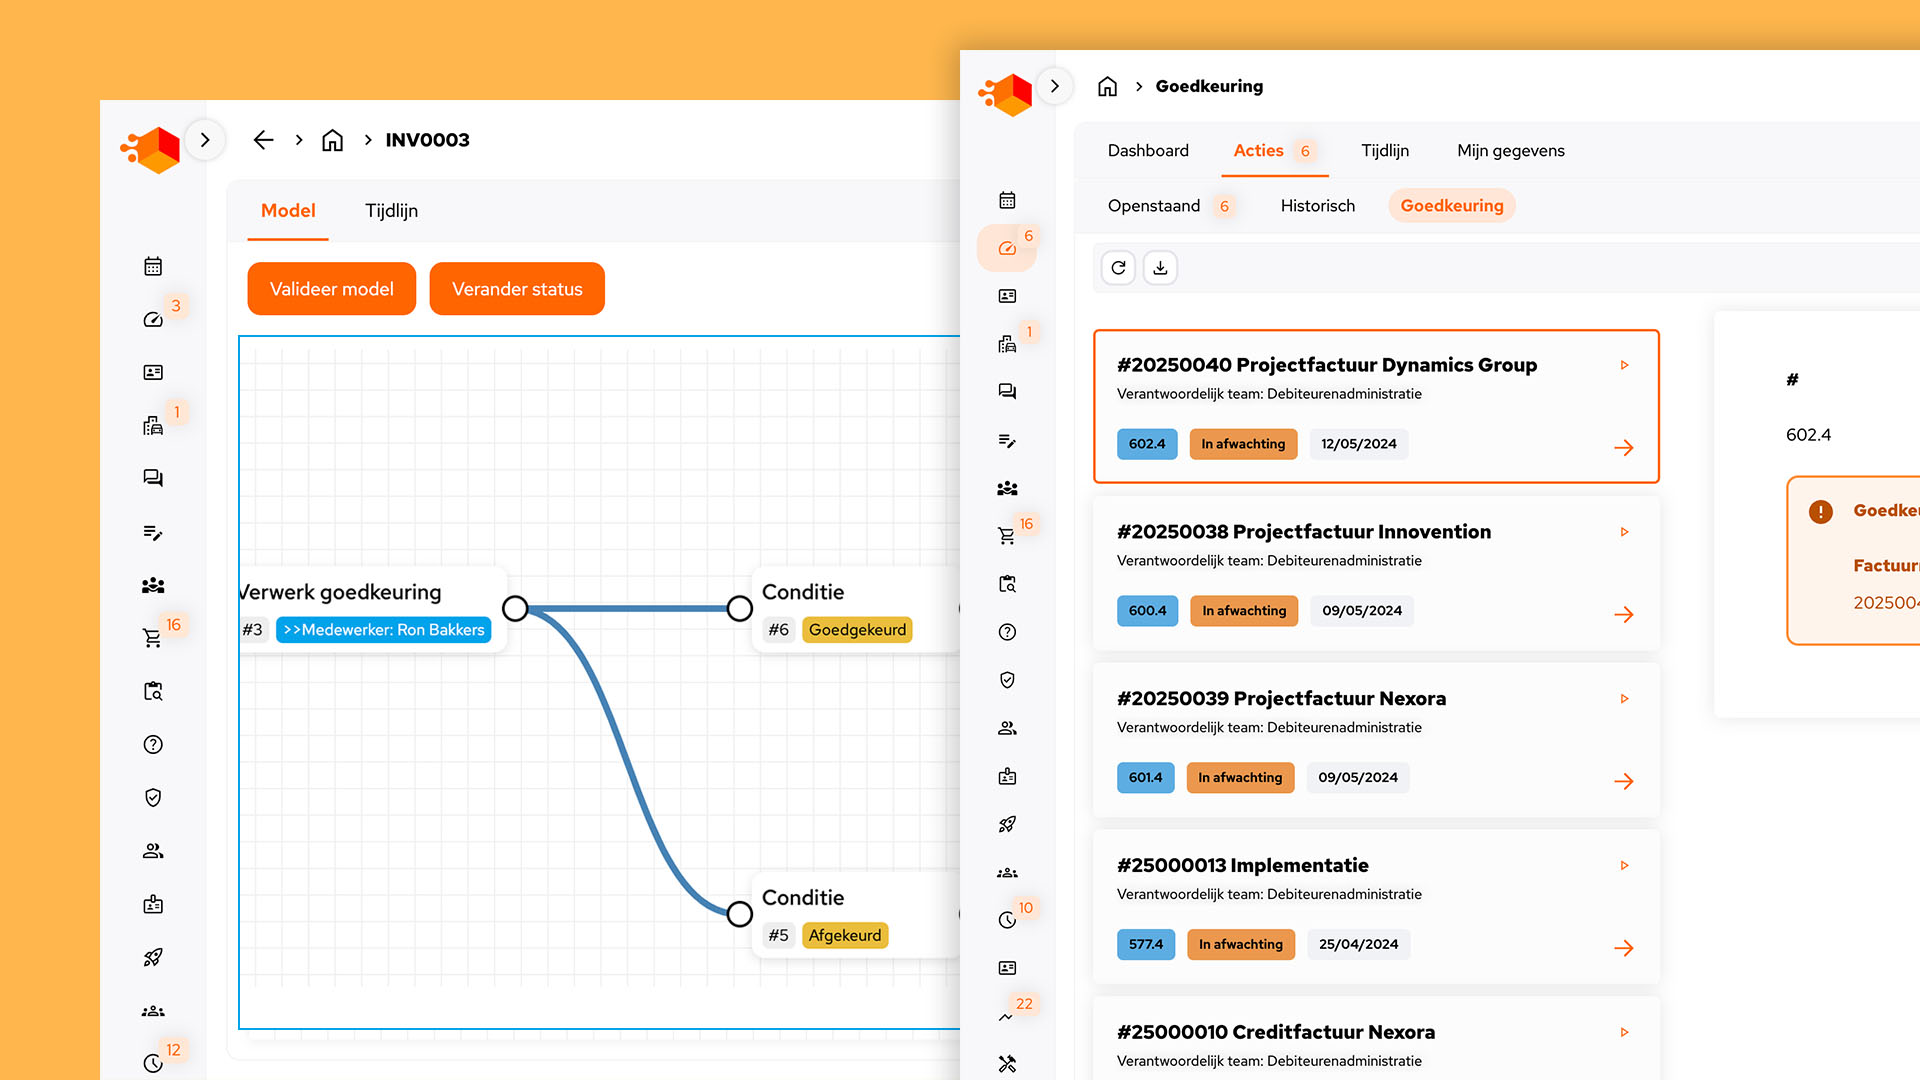The image size is (1920, 1080).
Task: Open the clipboard search sidebar icon
Action: click(x=1007, y=583)
